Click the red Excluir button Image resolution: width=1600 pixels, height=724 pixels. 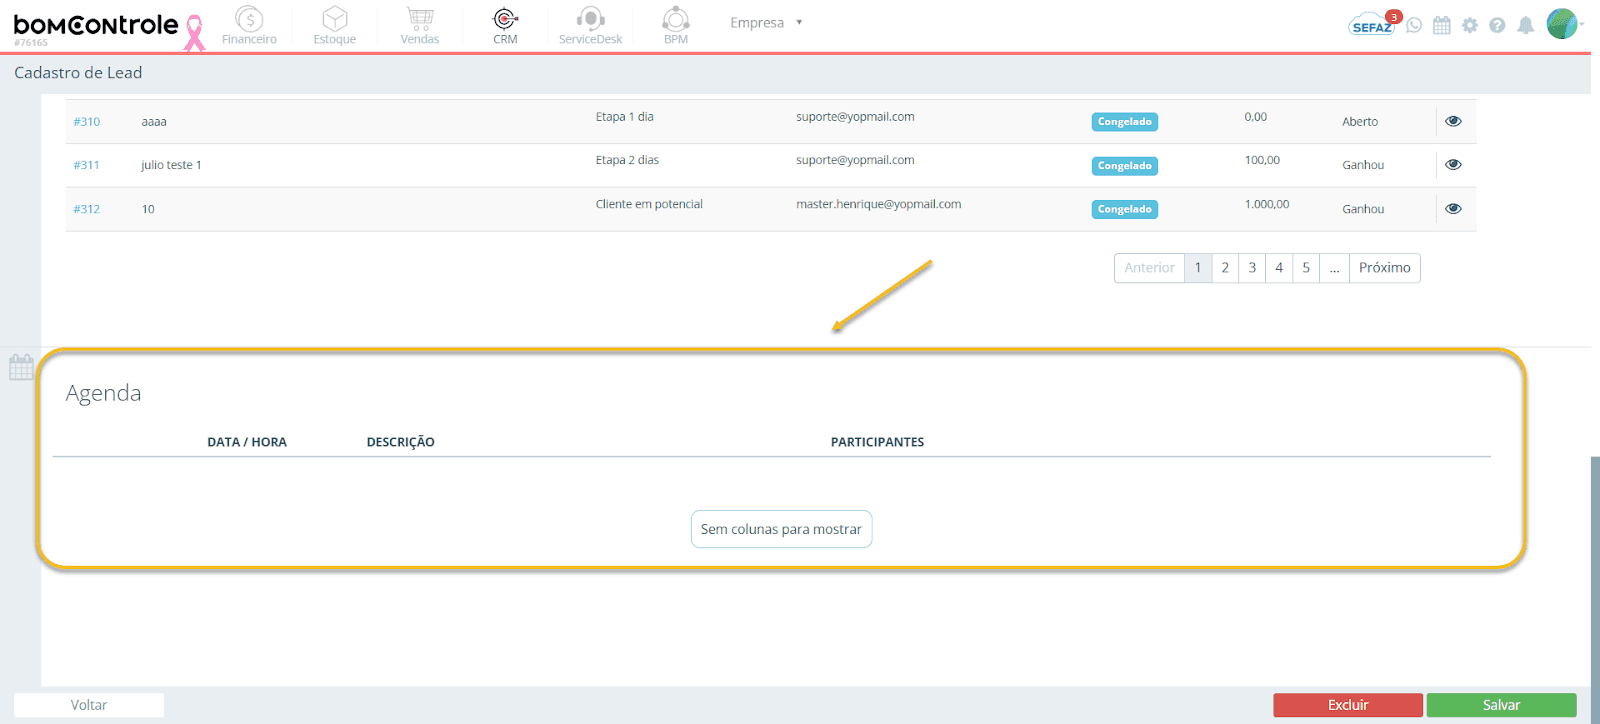(1348, 705)
